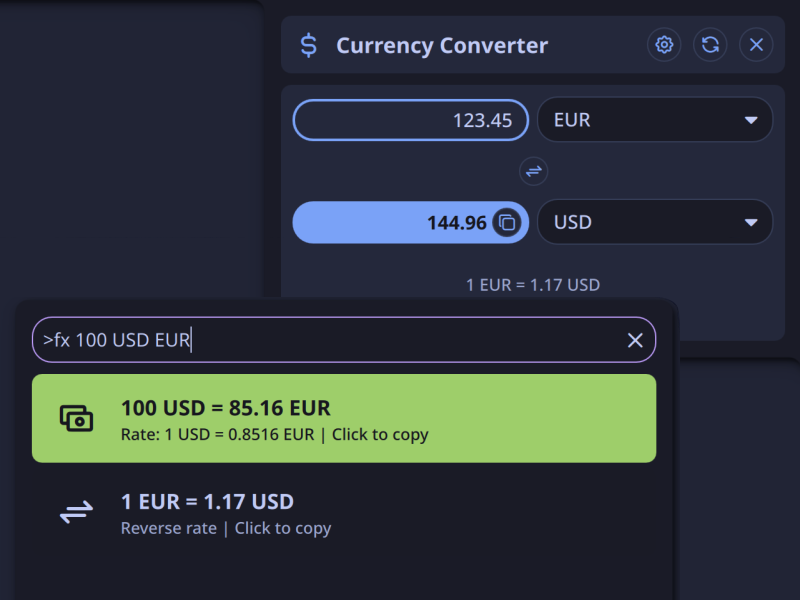Clear the fx command input
Screen dimensions: 800x600
(x=635, y=340)
